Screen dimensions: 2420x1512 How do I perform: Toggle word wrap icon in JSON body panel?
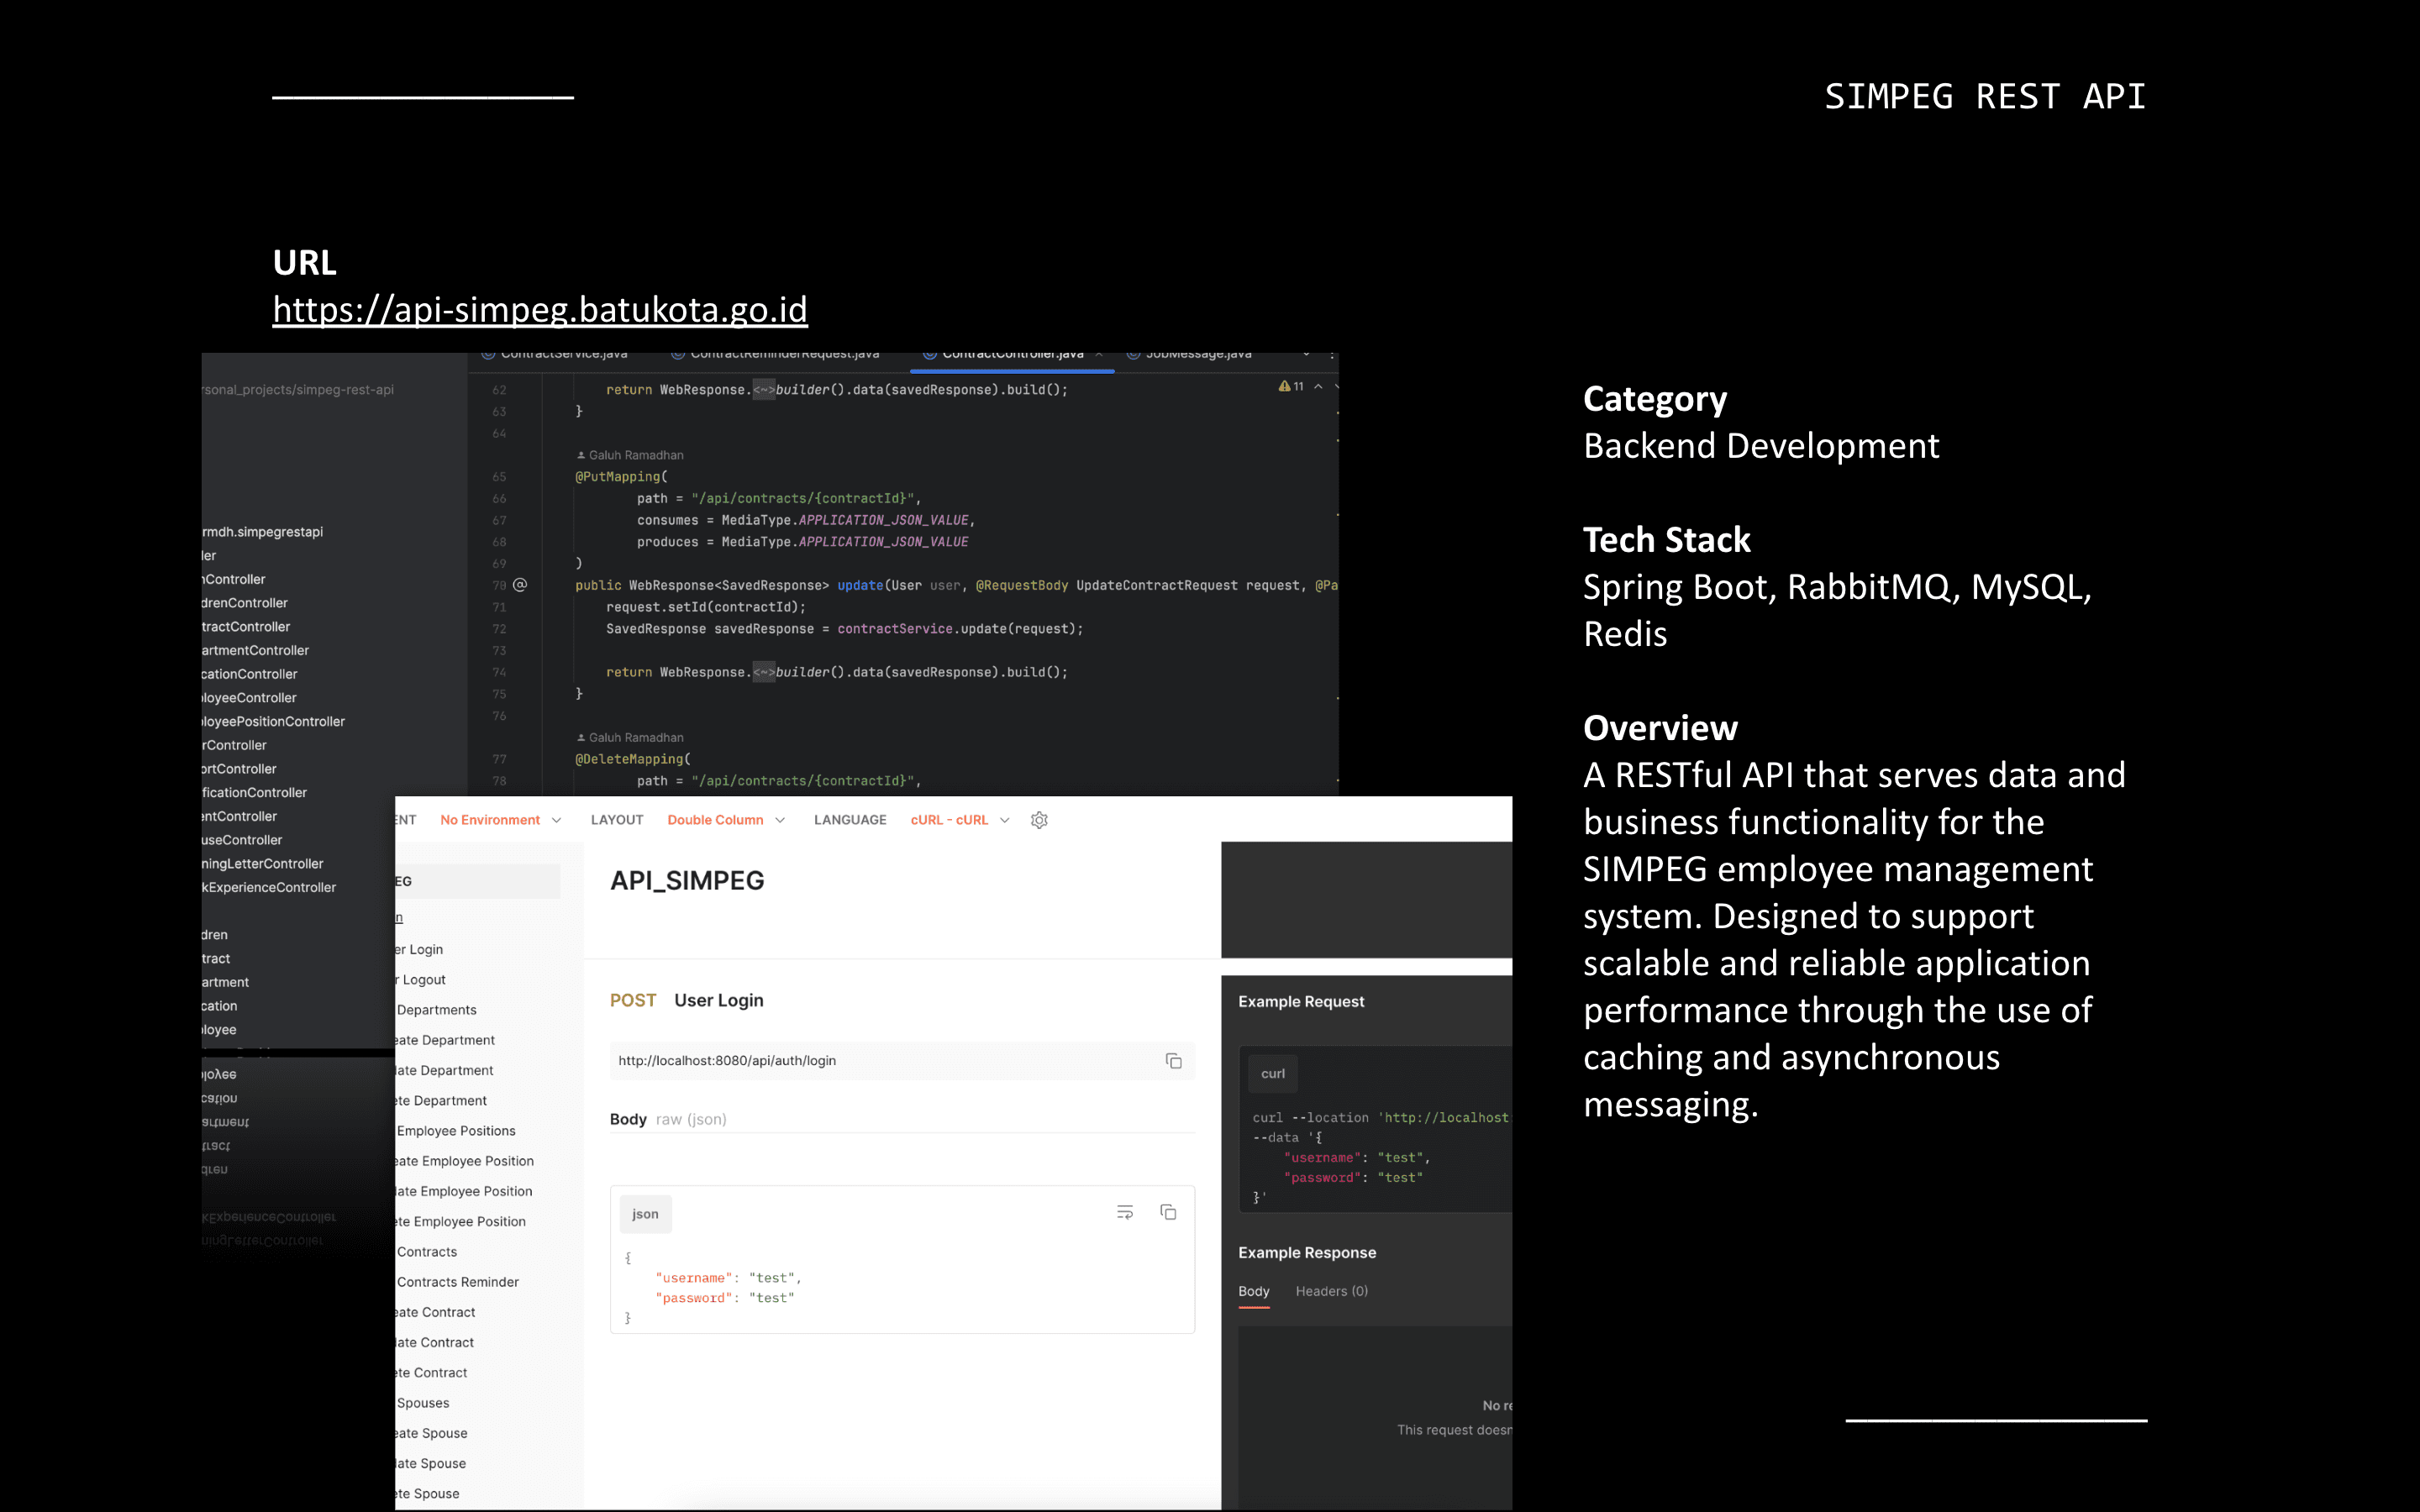point(1125,1212)
